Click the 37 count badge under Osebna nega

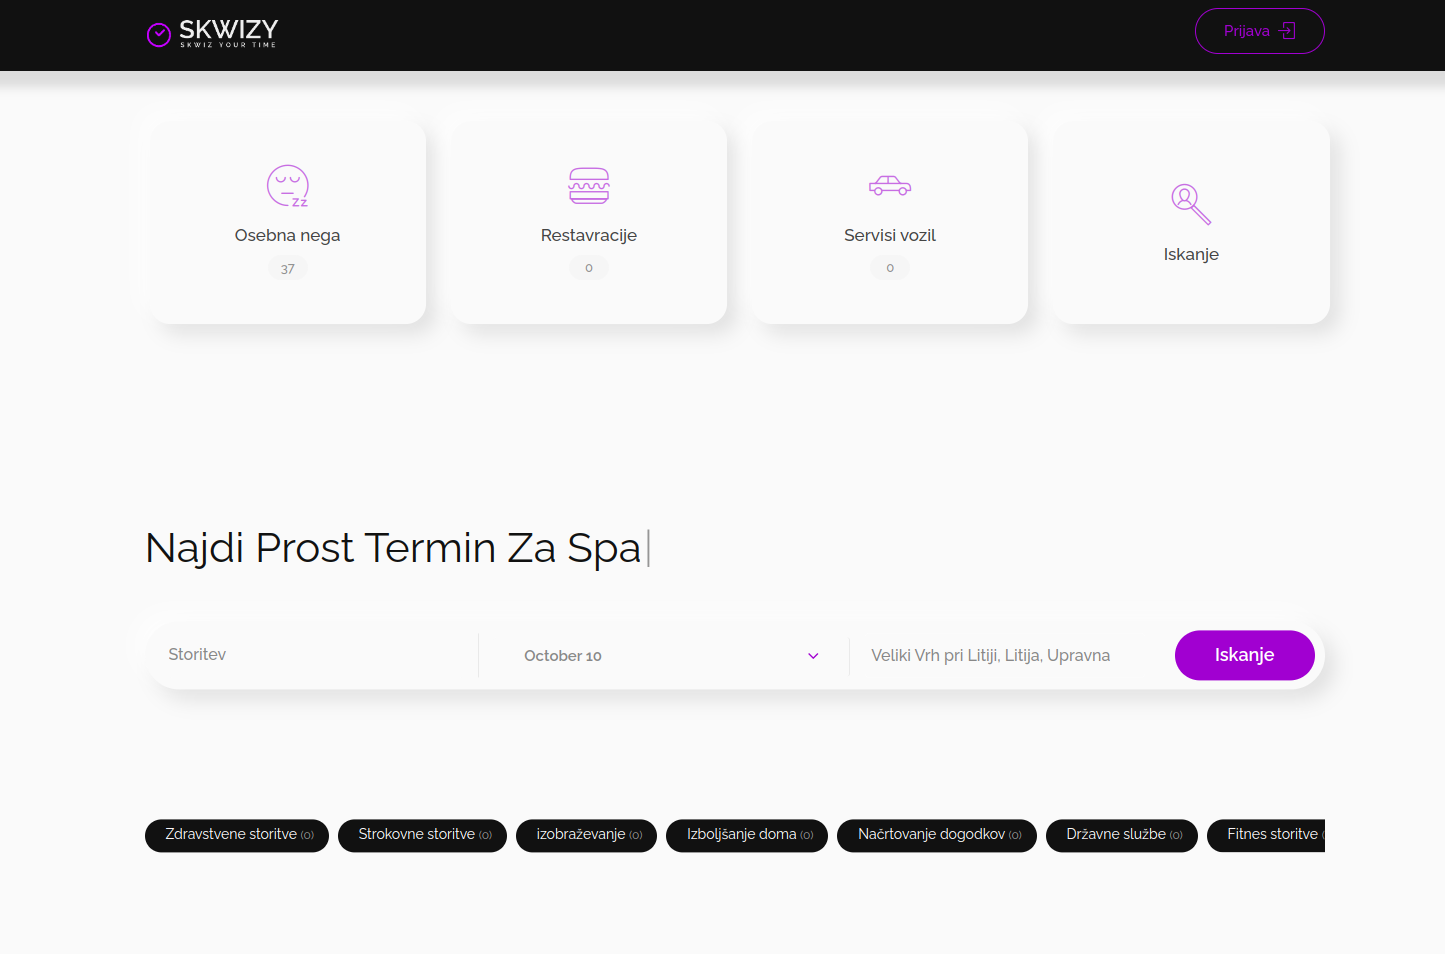tap(287, 268)
